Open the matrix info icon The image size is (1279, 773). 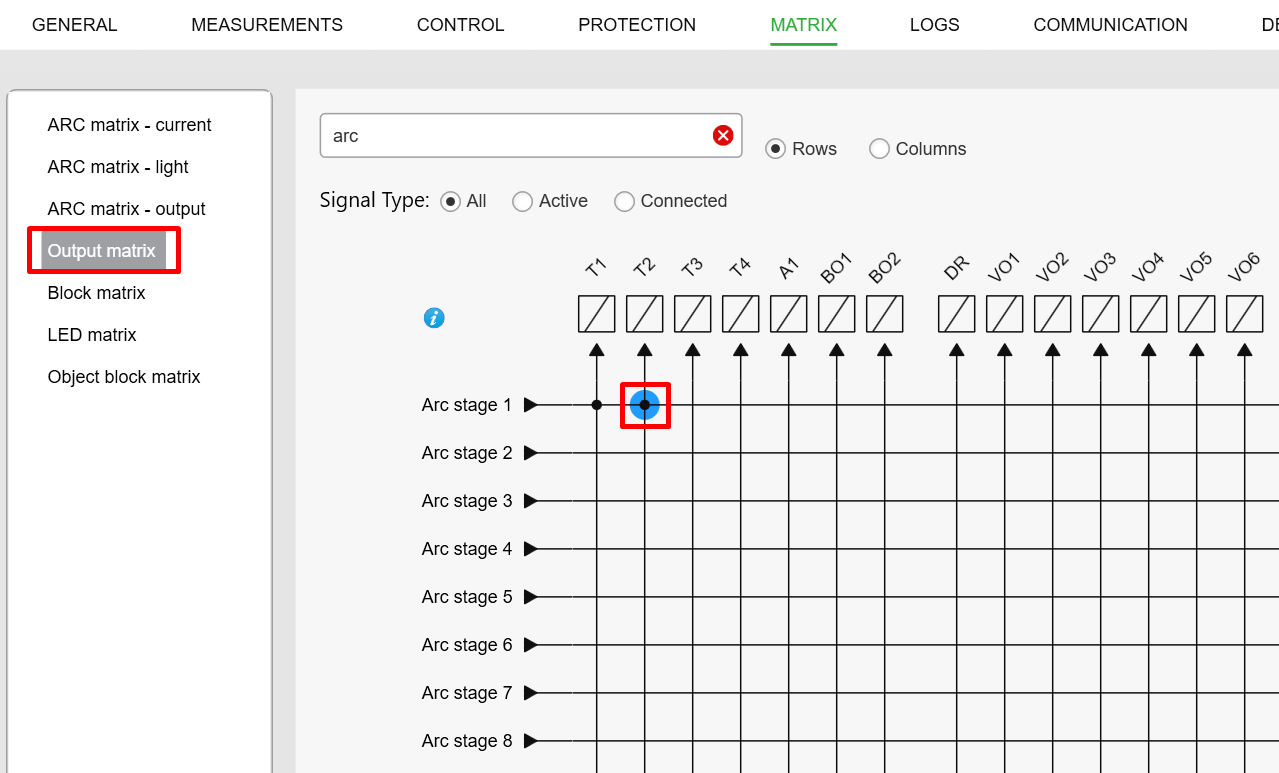pos(434,318)
